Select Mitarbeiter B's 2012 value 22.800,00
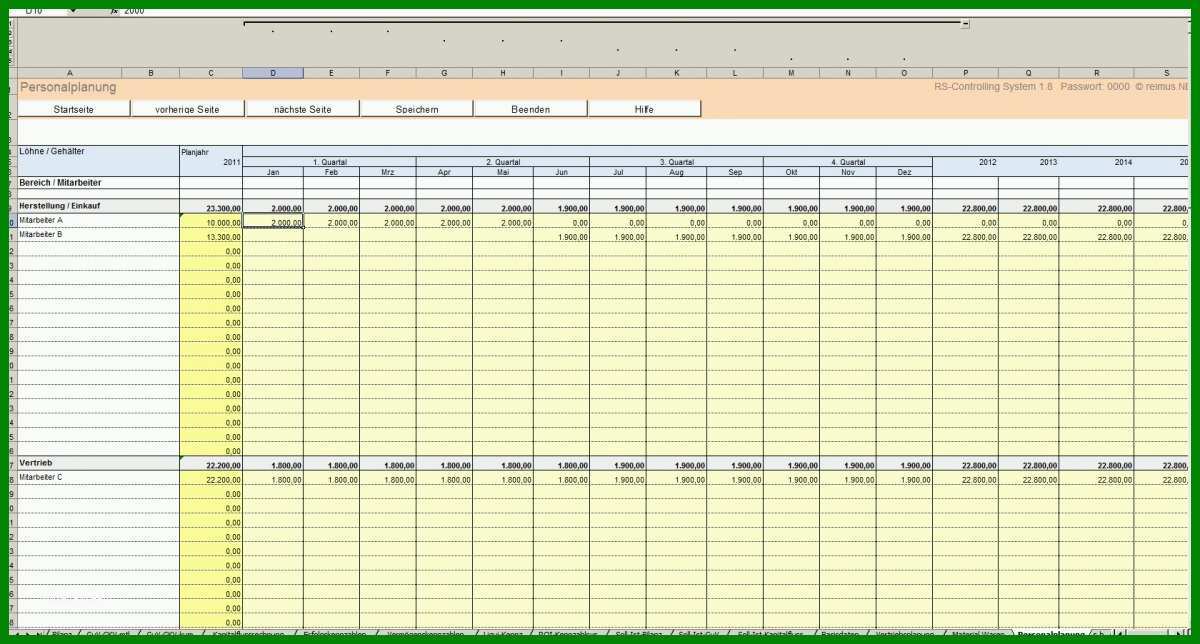1200x644 pixels. [x=965, y=237]
